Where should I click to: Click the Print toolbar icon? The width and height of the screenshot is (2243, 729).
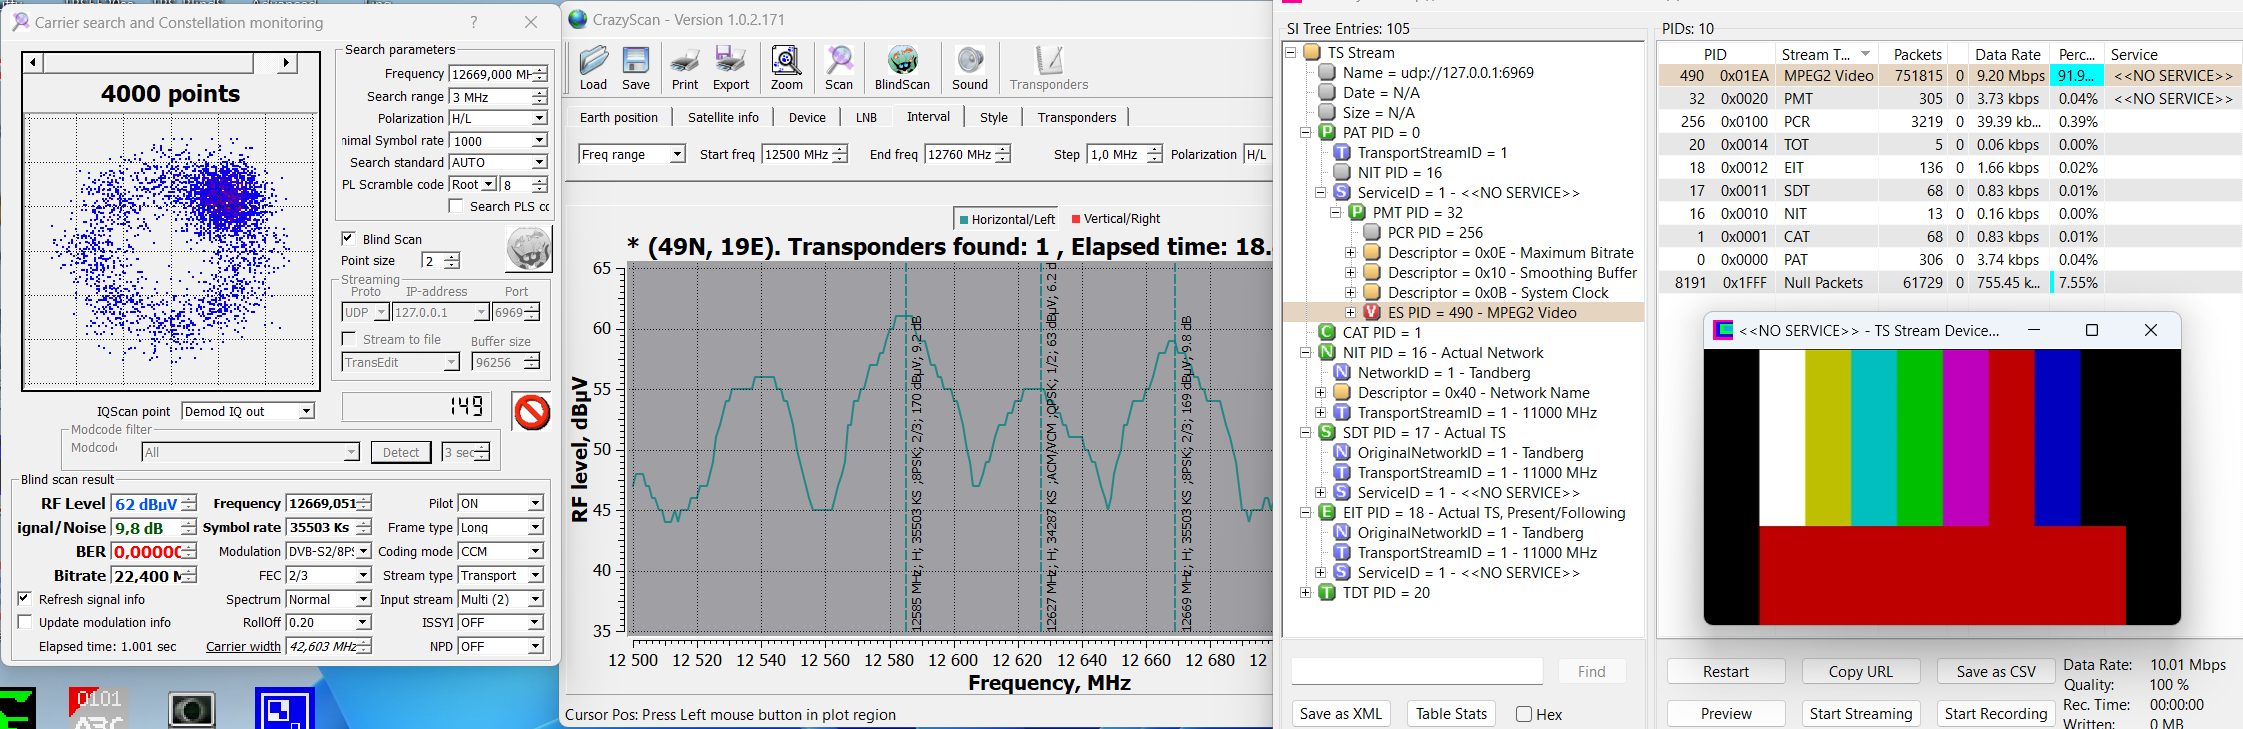coord(685,67)
